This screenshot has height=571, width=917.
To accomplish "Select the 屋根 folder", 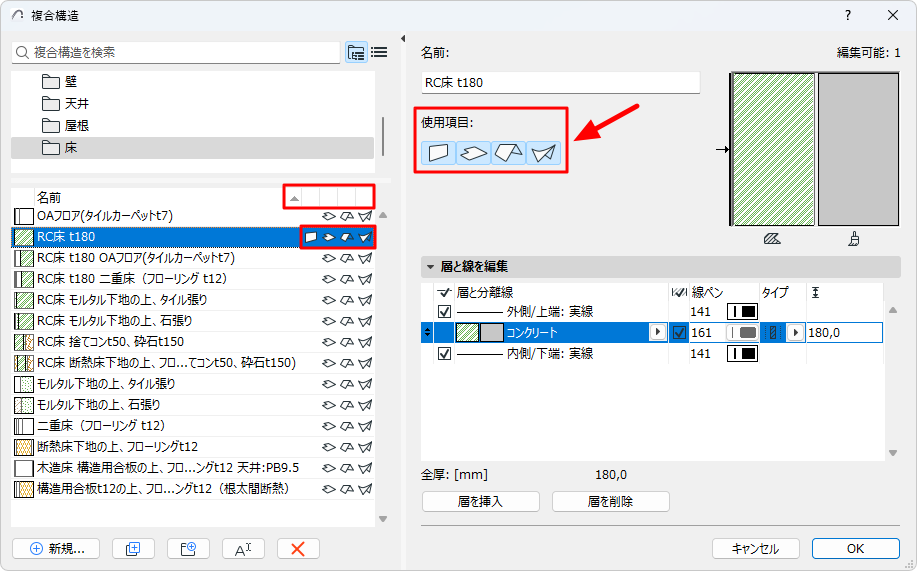I will coord(192,126).
